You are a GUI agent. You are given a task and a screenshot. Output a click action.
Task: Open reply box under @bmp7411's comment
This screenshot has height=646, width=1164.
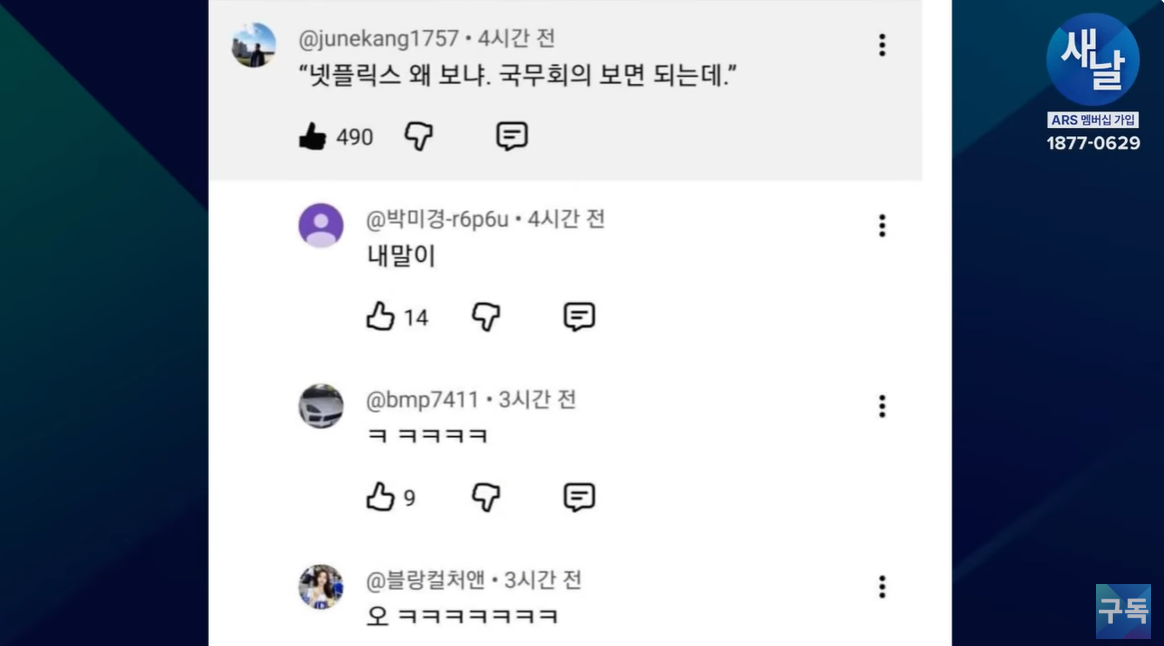[x=579, y=497]
